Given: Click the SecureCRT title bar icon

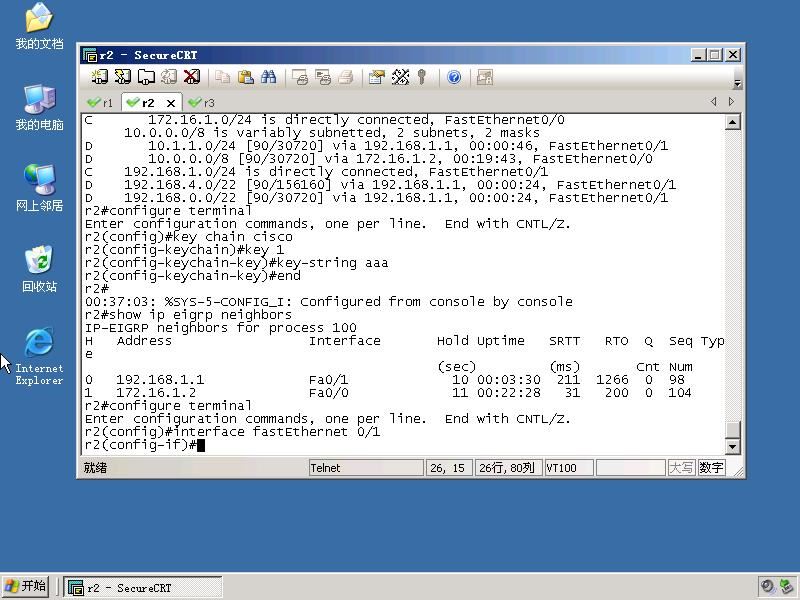Looking at the screenshot, I should [x=90, y=55].
